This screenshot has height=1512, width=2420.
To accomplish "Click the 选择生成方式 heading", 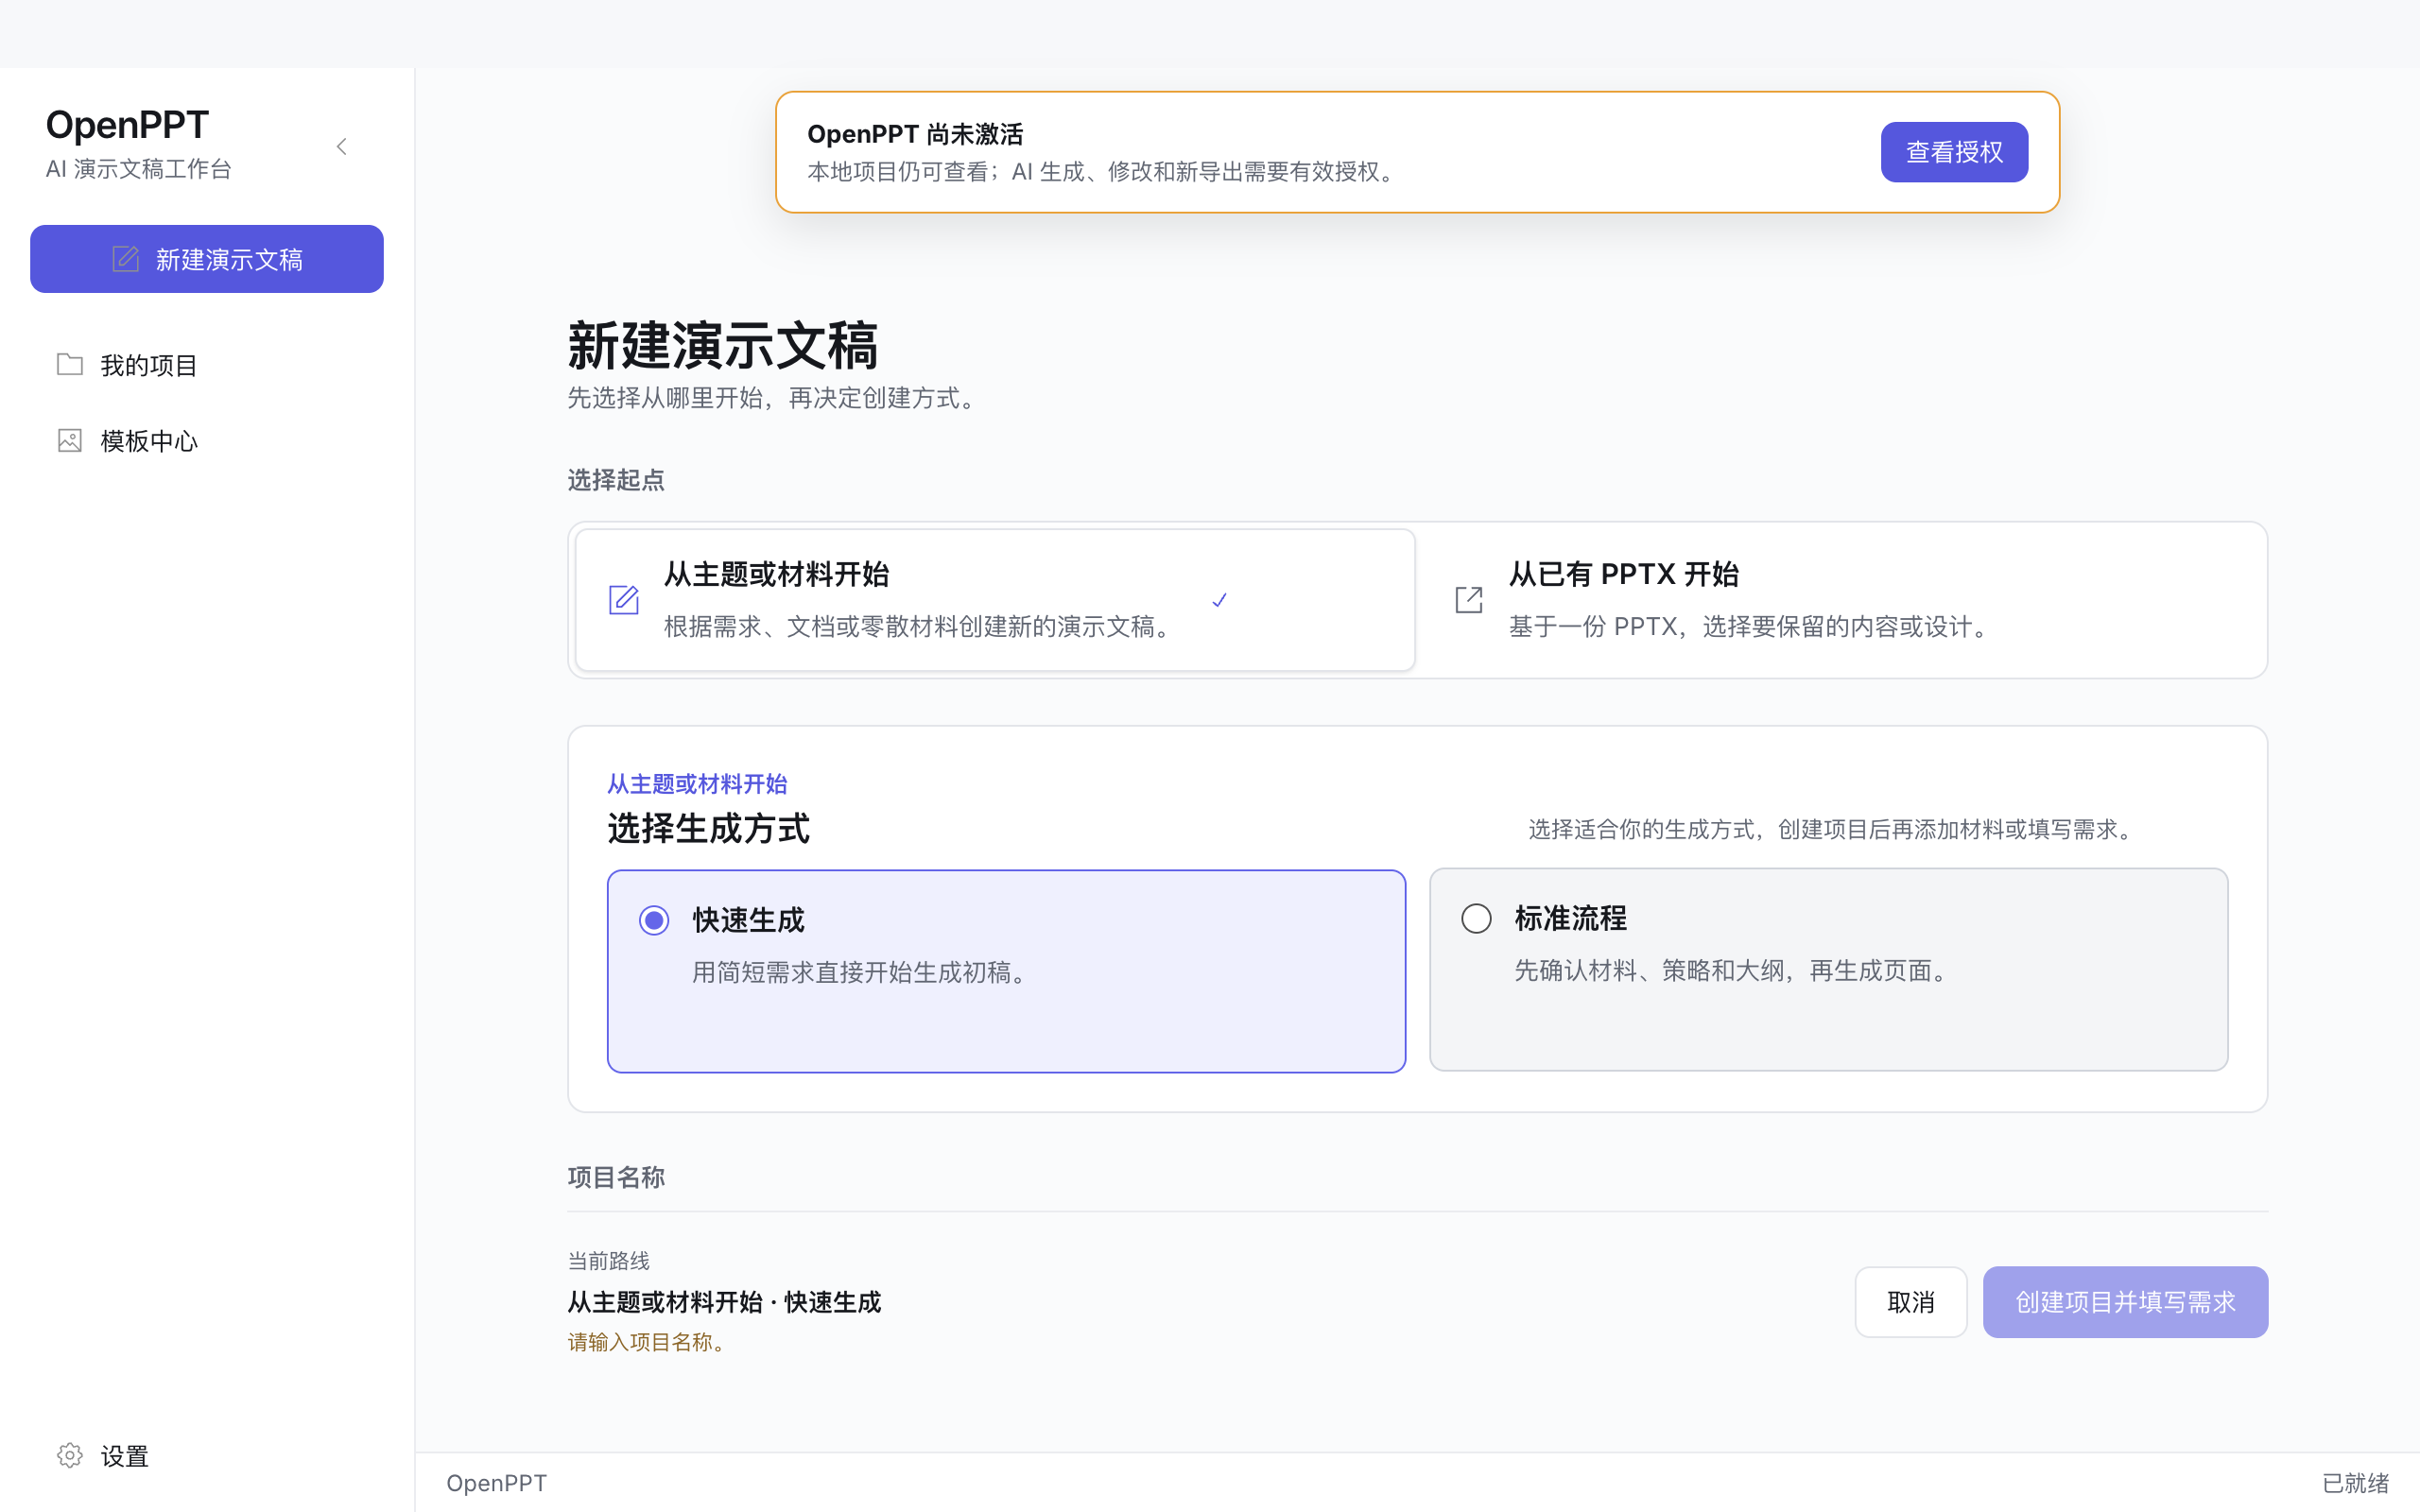I will 708,828.
